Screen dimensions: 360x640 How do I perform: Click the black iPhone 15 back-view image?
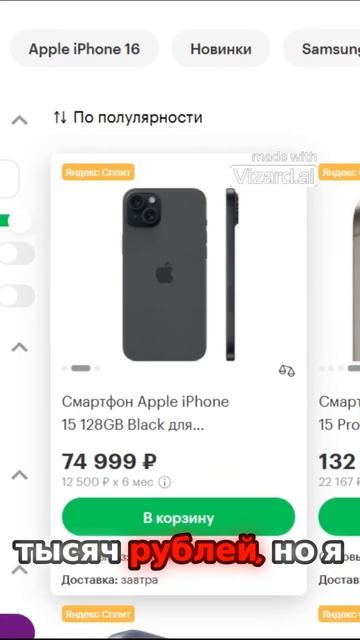click(x=164, y=274)
